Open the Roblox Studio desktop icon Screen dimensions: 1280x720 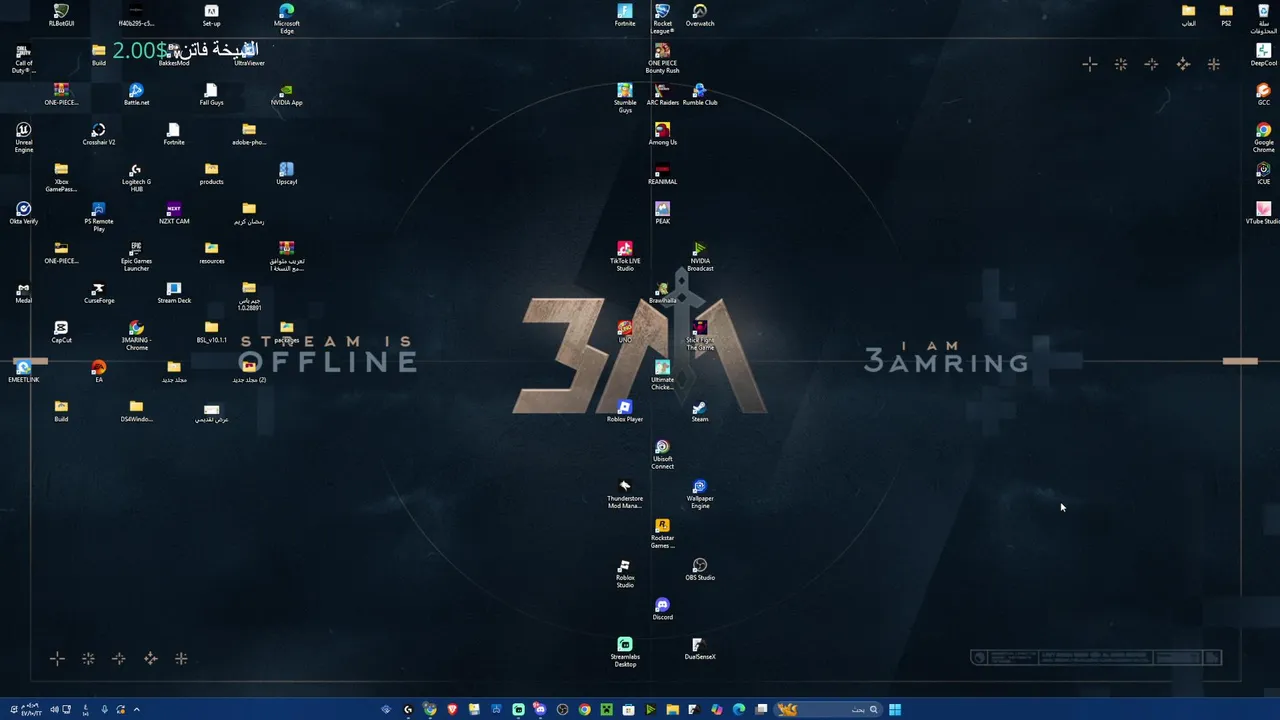point(625,573)
